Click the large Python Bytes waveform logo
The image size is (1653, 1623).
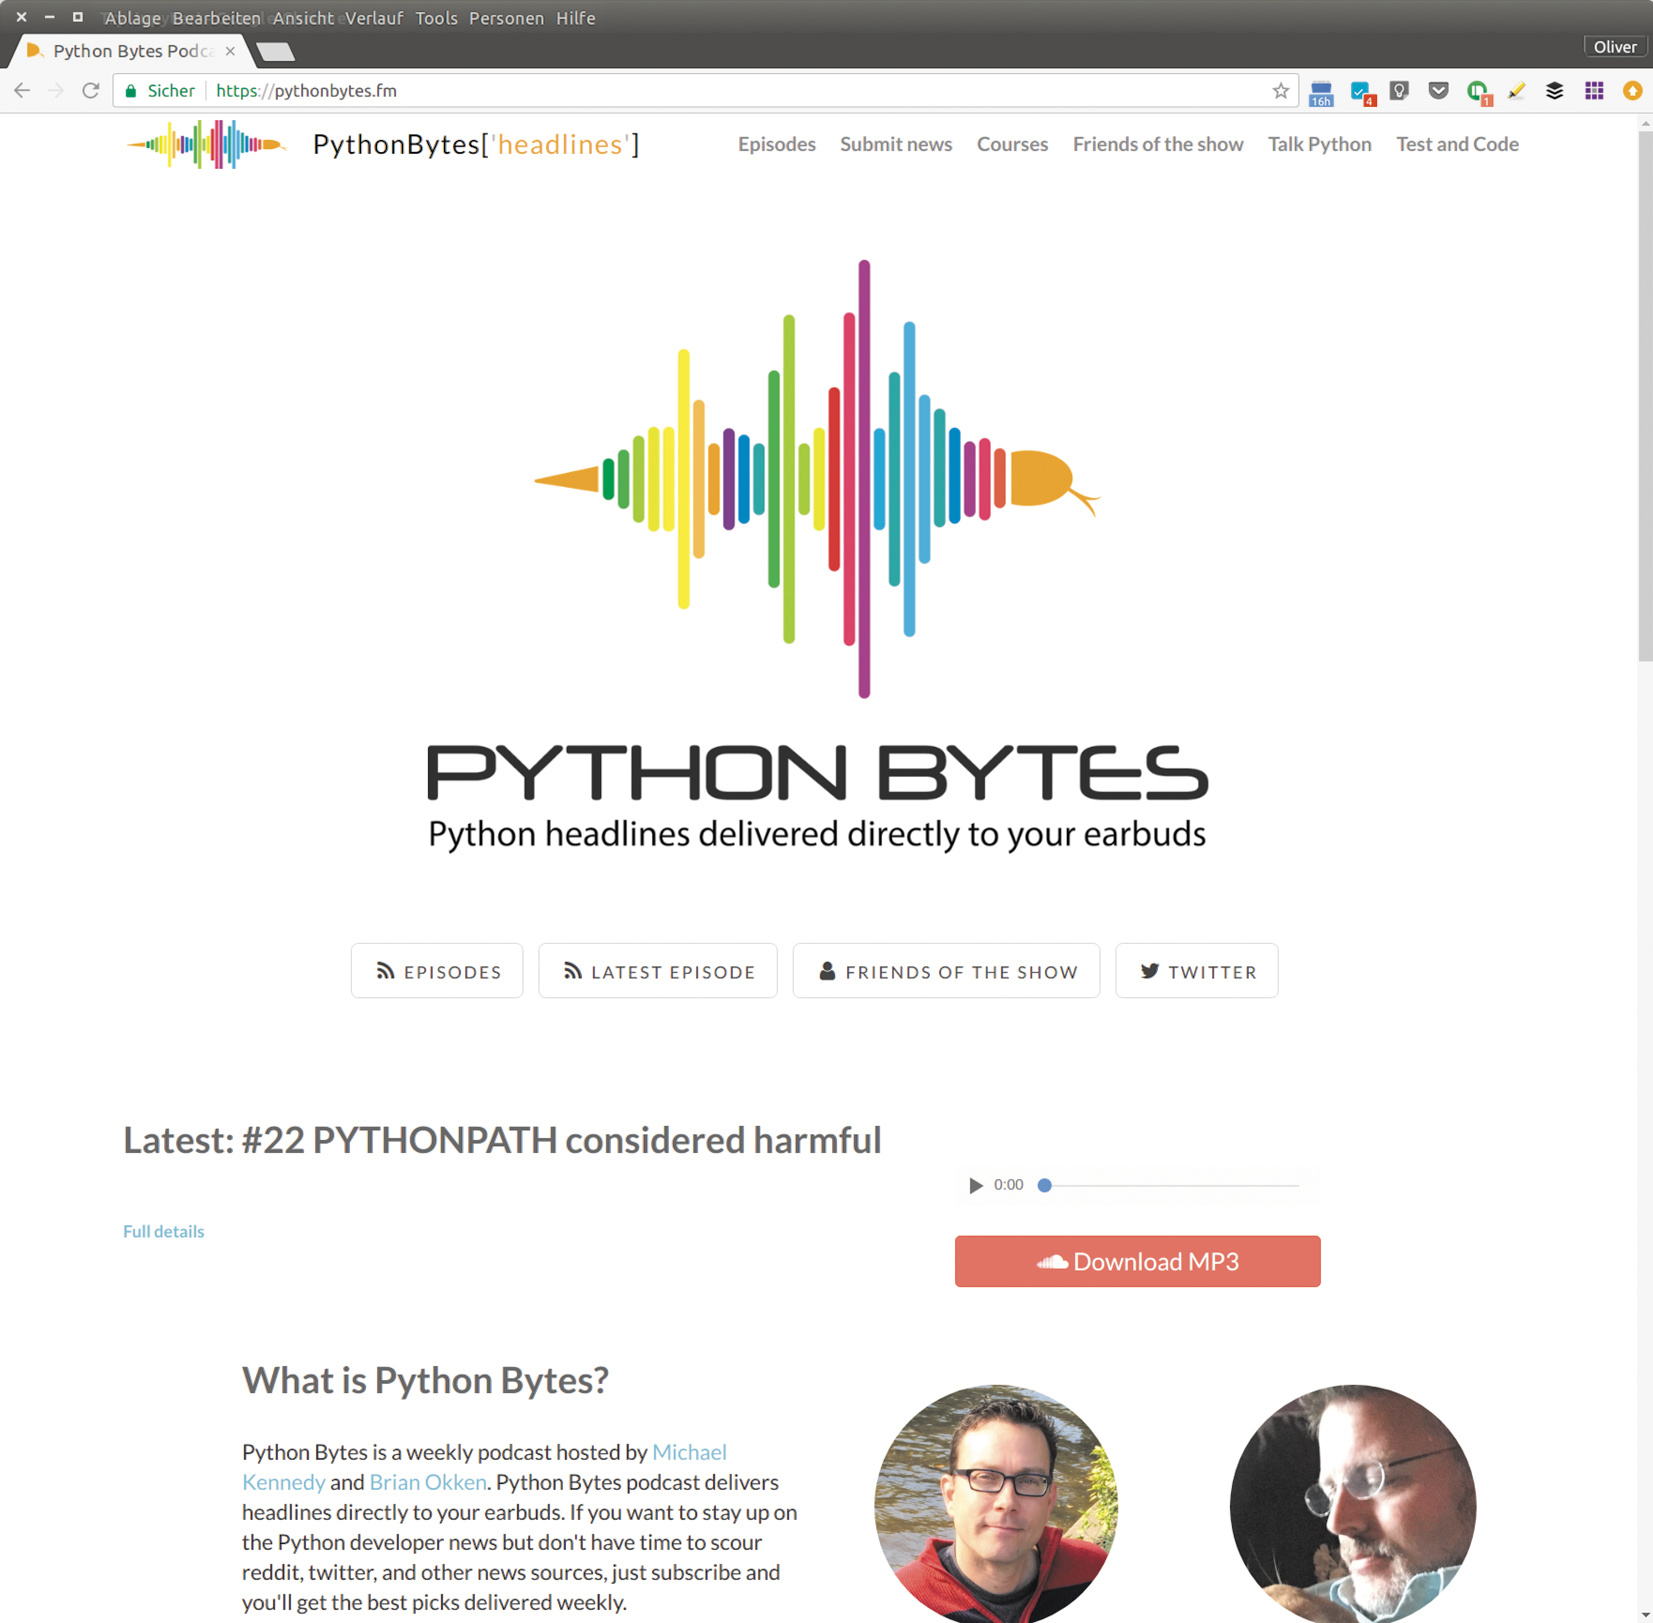click(818, 479)
